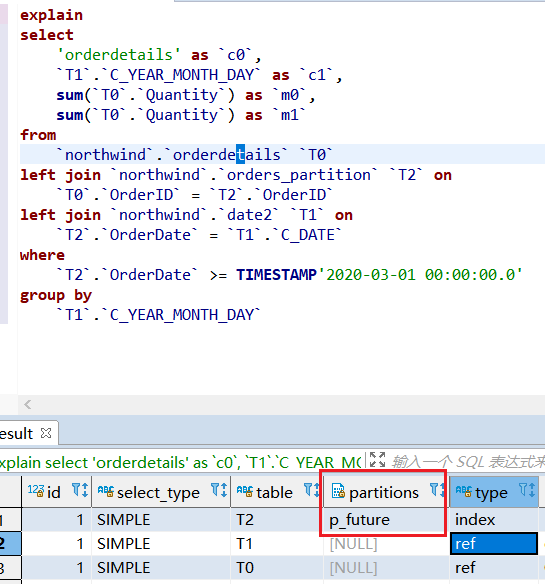This screenshot has height=584, width=545.
Task: Click filter/sort icon on id column
Action: [80, 490]
